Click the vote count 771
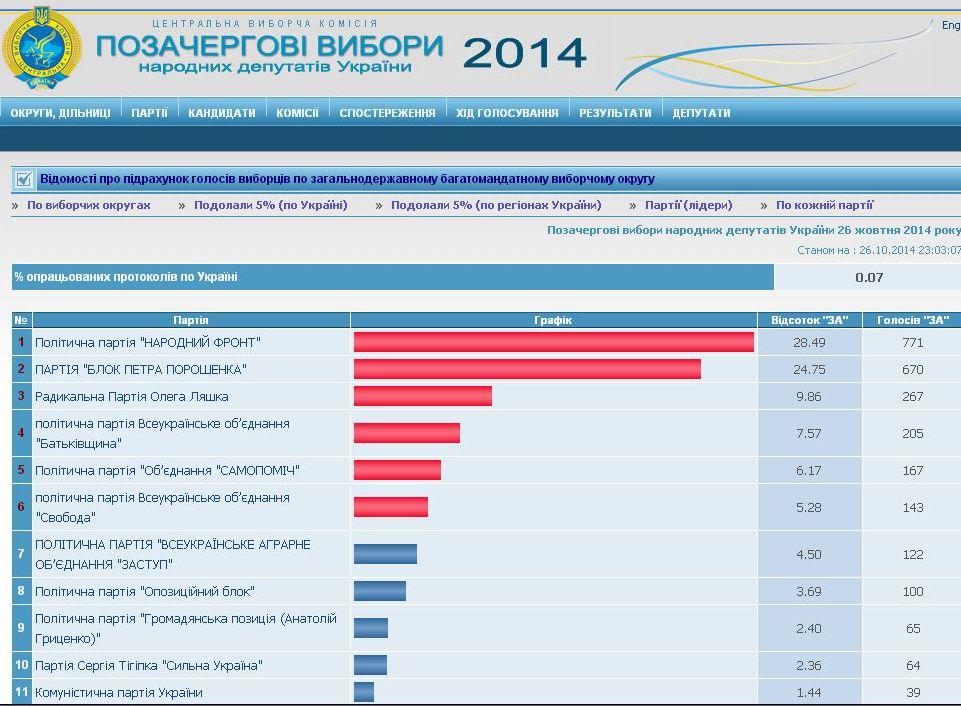The width and height of the screenshot is (961, 706). 913,343
